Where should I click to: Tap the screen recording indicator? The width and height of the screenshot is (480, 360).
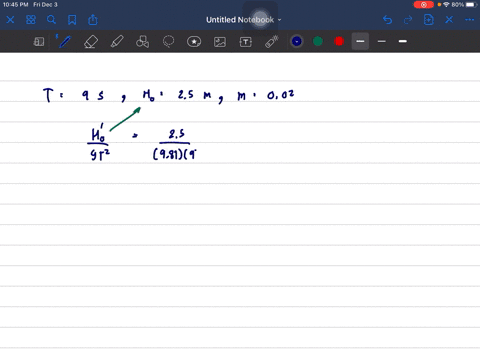click(424, 5)
